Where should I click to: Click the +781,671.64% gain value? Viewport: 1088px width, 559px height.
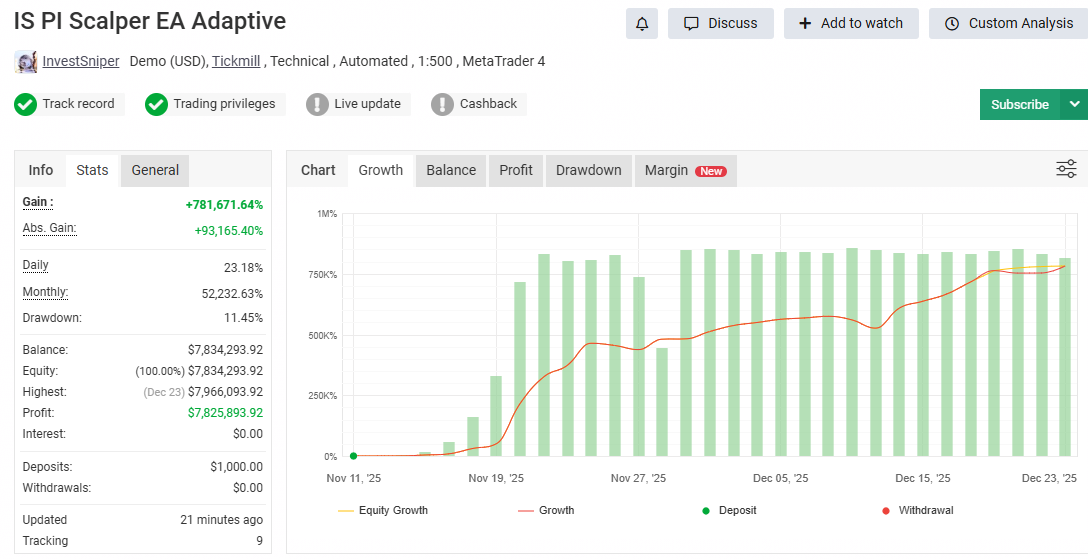point(224,205)
